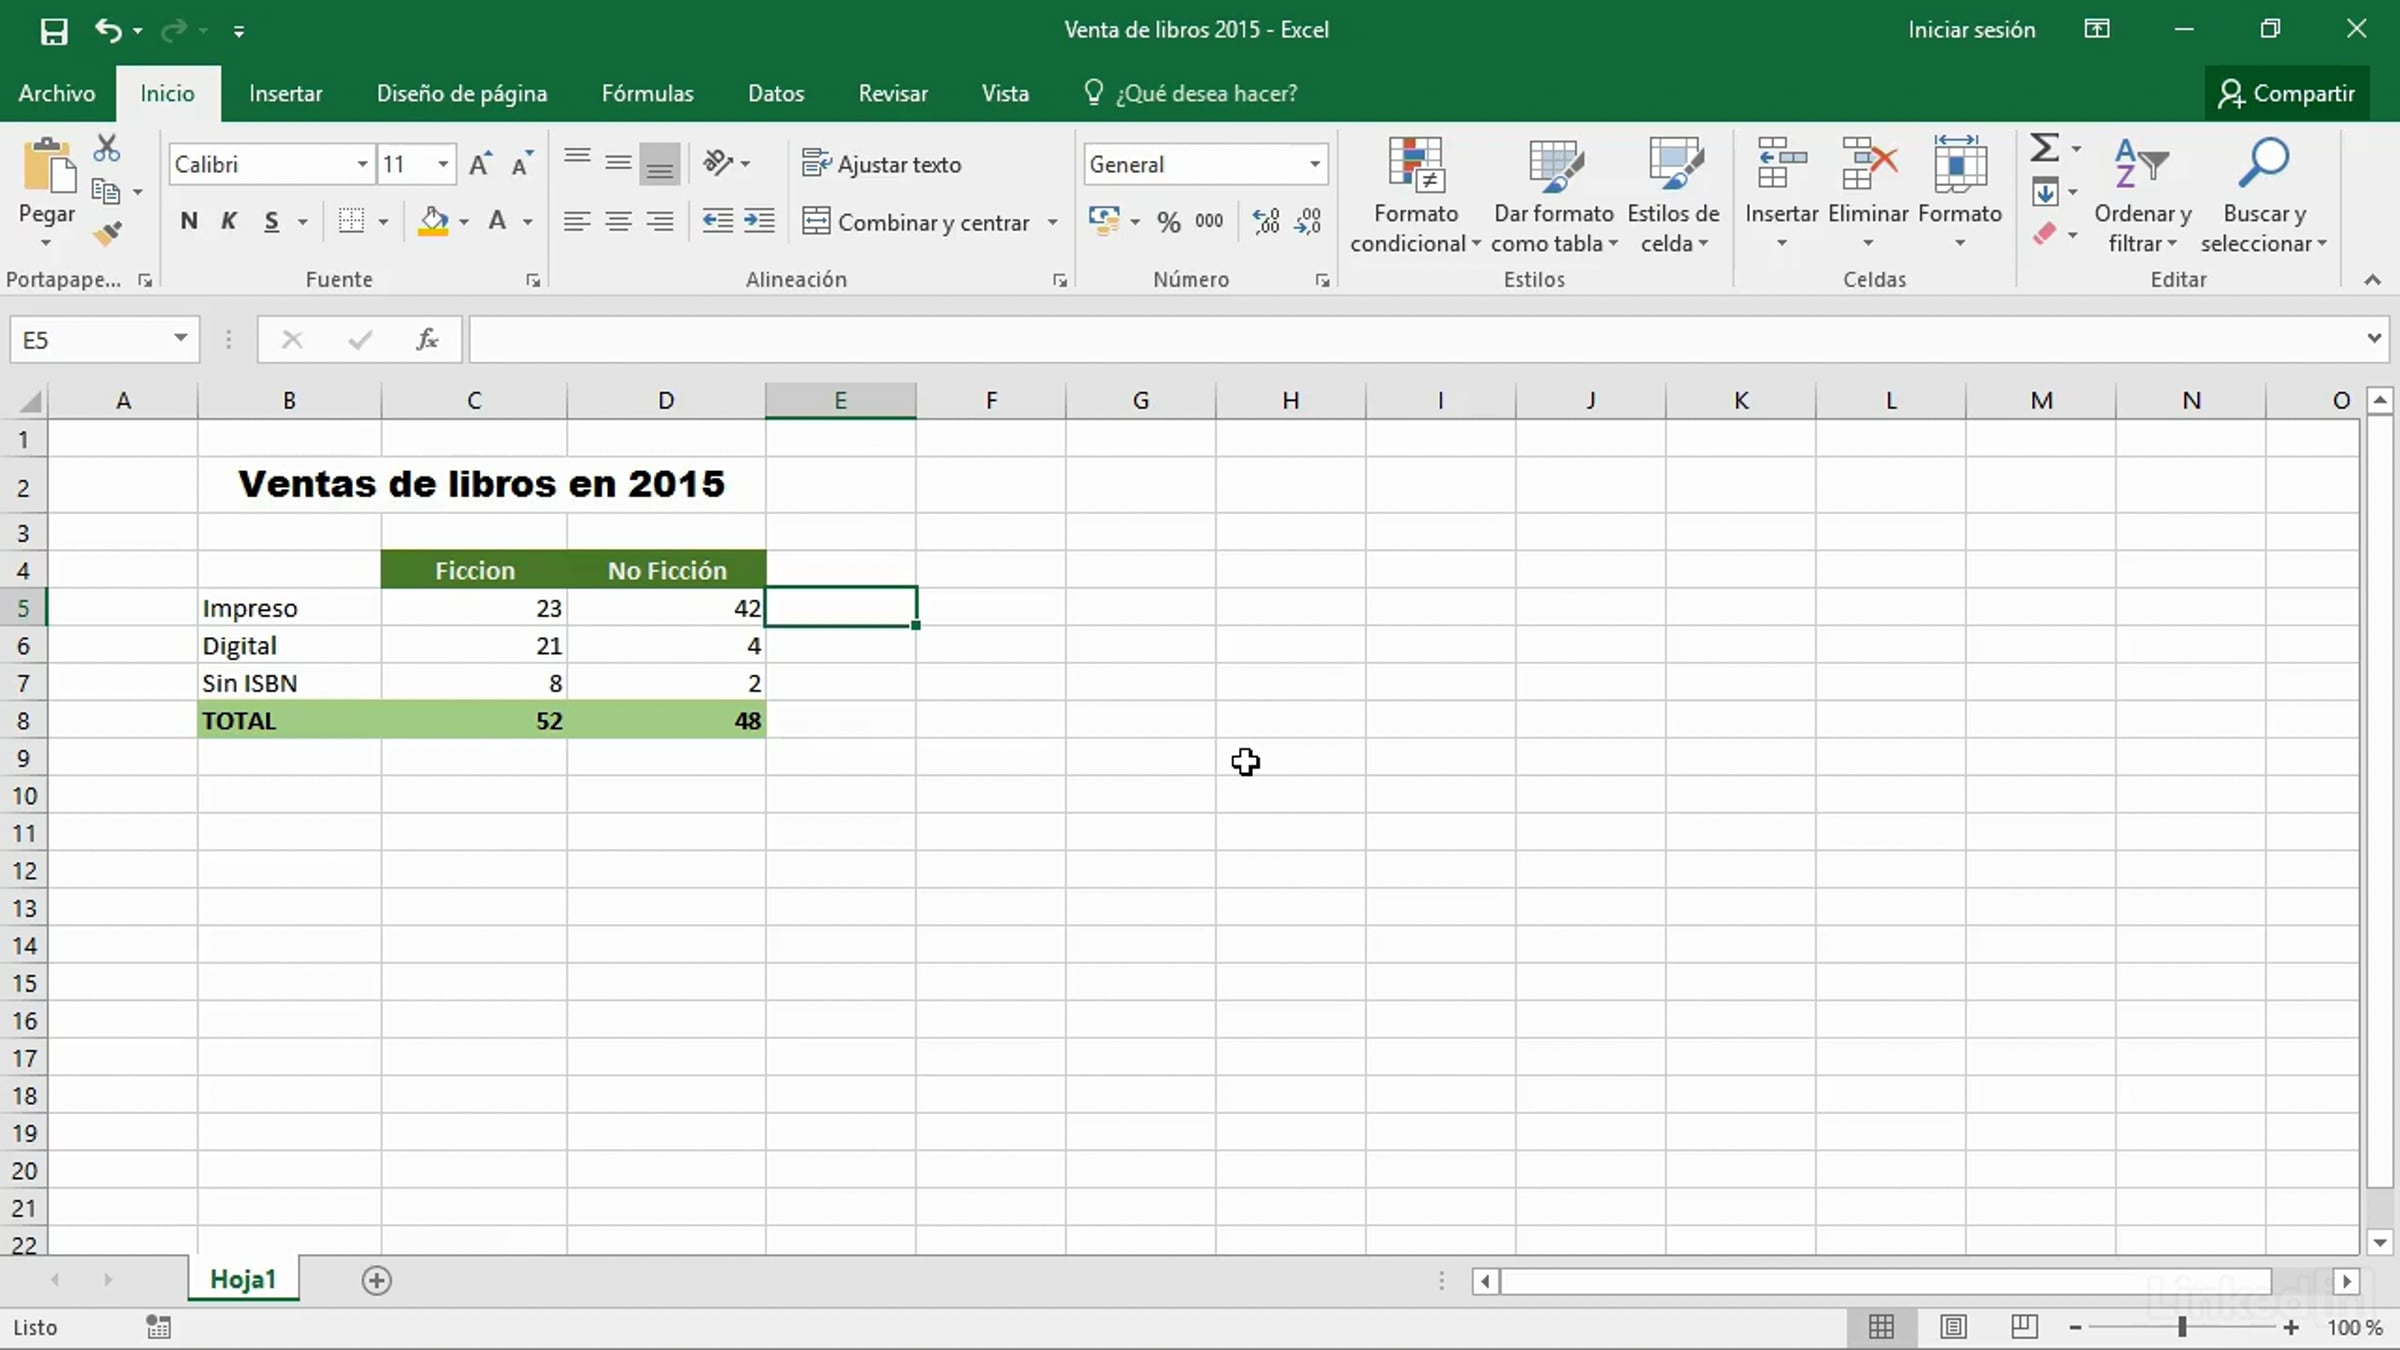Click the Cut scissors icon
Viewport: 2400px width, 1350px height.
pos(106,149)
